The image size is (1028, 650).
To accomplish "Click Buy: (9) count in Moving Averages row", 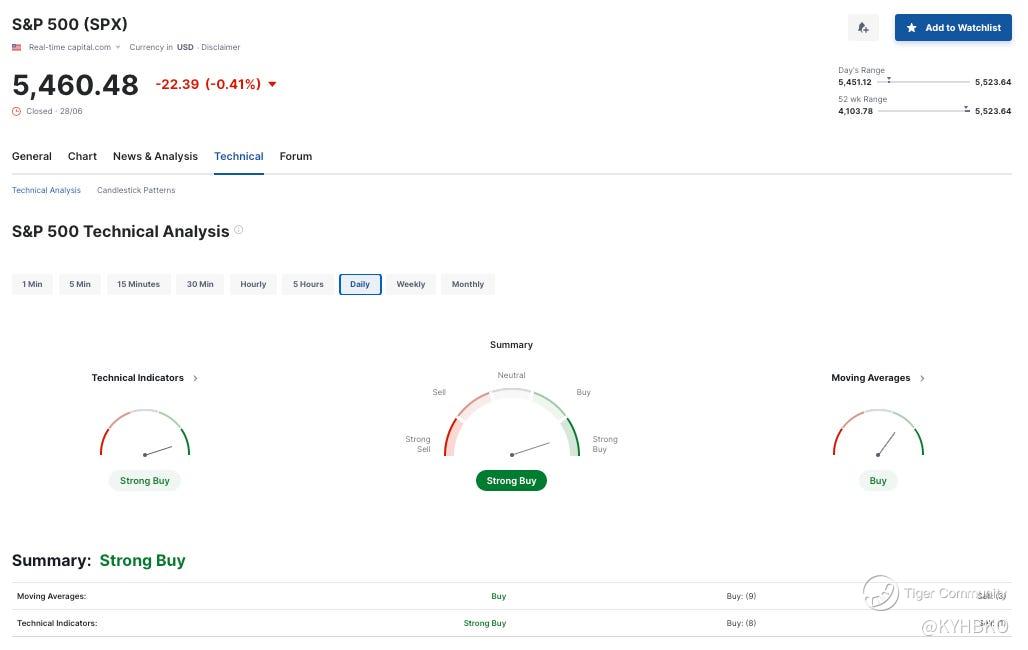I will 741,596.
